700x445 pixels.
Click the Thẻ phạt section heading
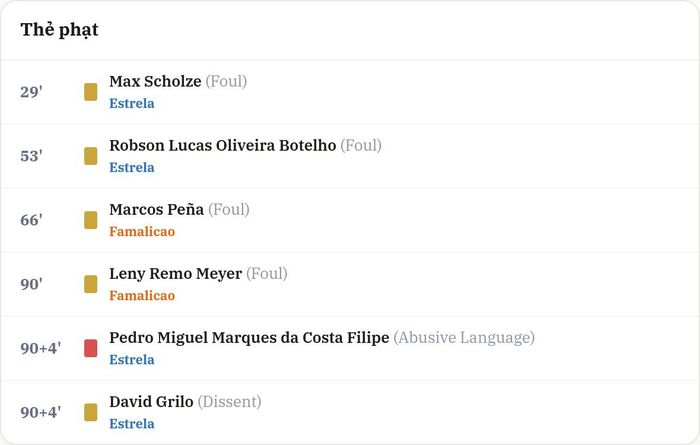[x=59, y=30]
